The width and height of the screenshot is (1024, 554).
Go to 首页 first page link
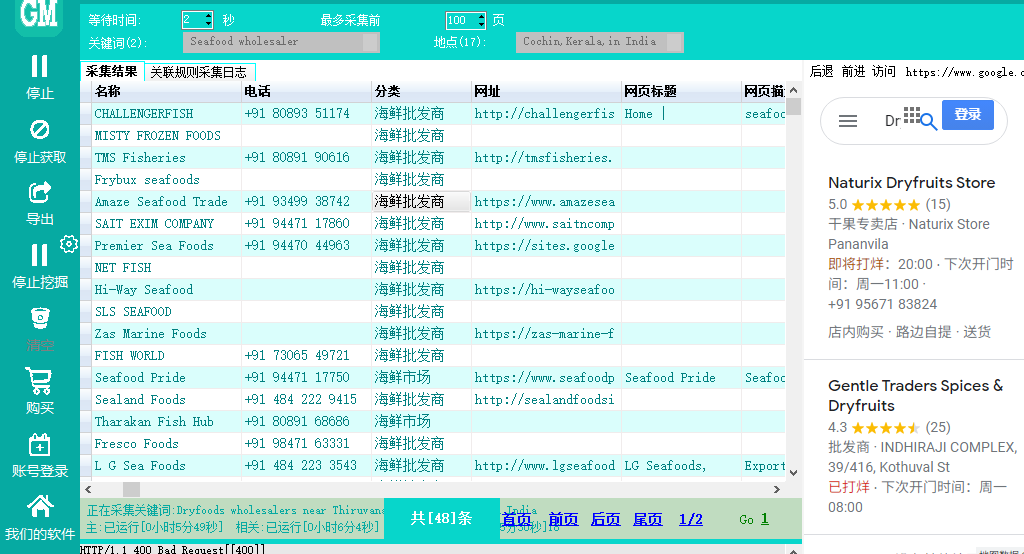click(x=517, y=519)
